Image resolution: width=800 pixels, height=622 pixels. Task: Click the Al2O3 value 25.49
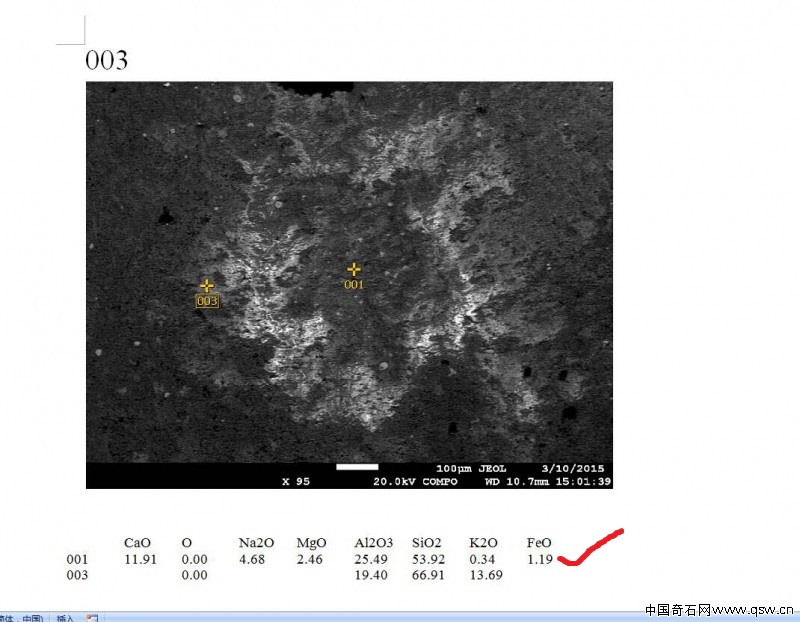click(371, 559)
